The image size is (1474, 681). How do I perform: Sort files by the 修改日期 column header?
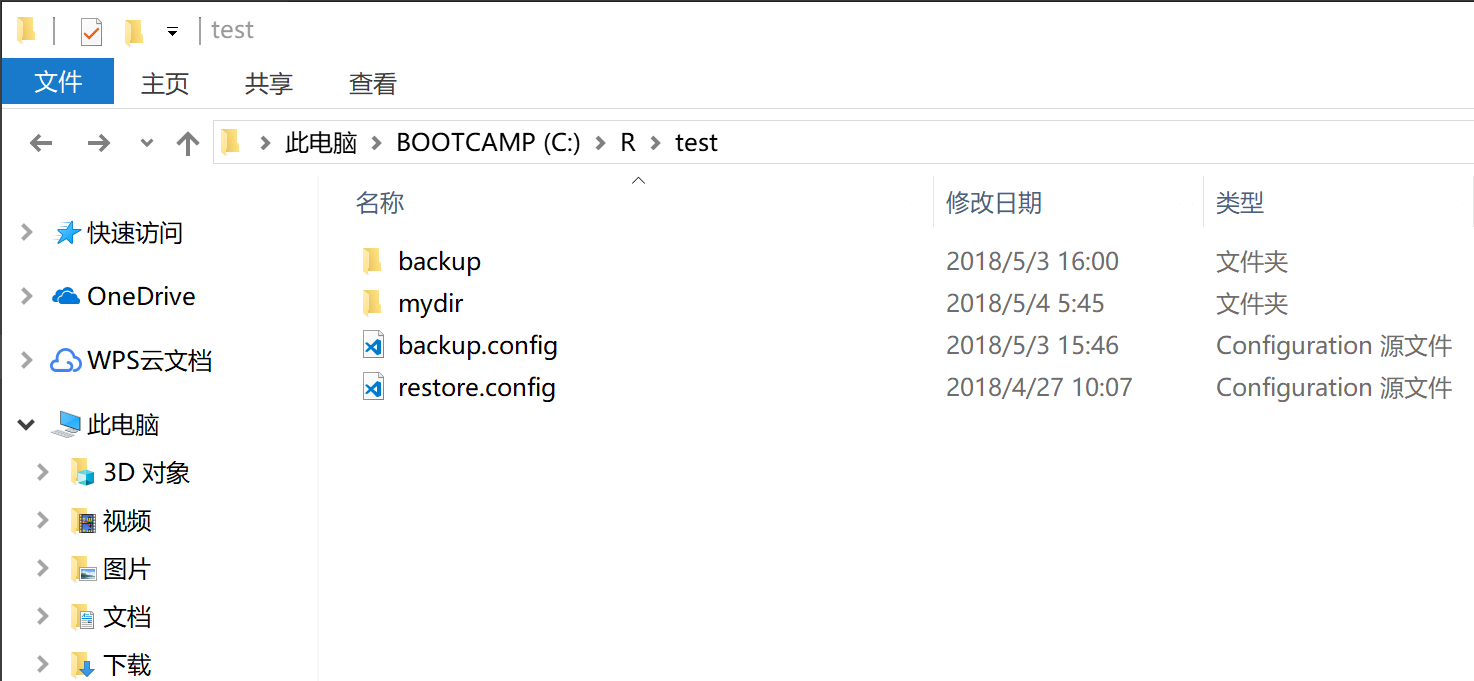994,203
